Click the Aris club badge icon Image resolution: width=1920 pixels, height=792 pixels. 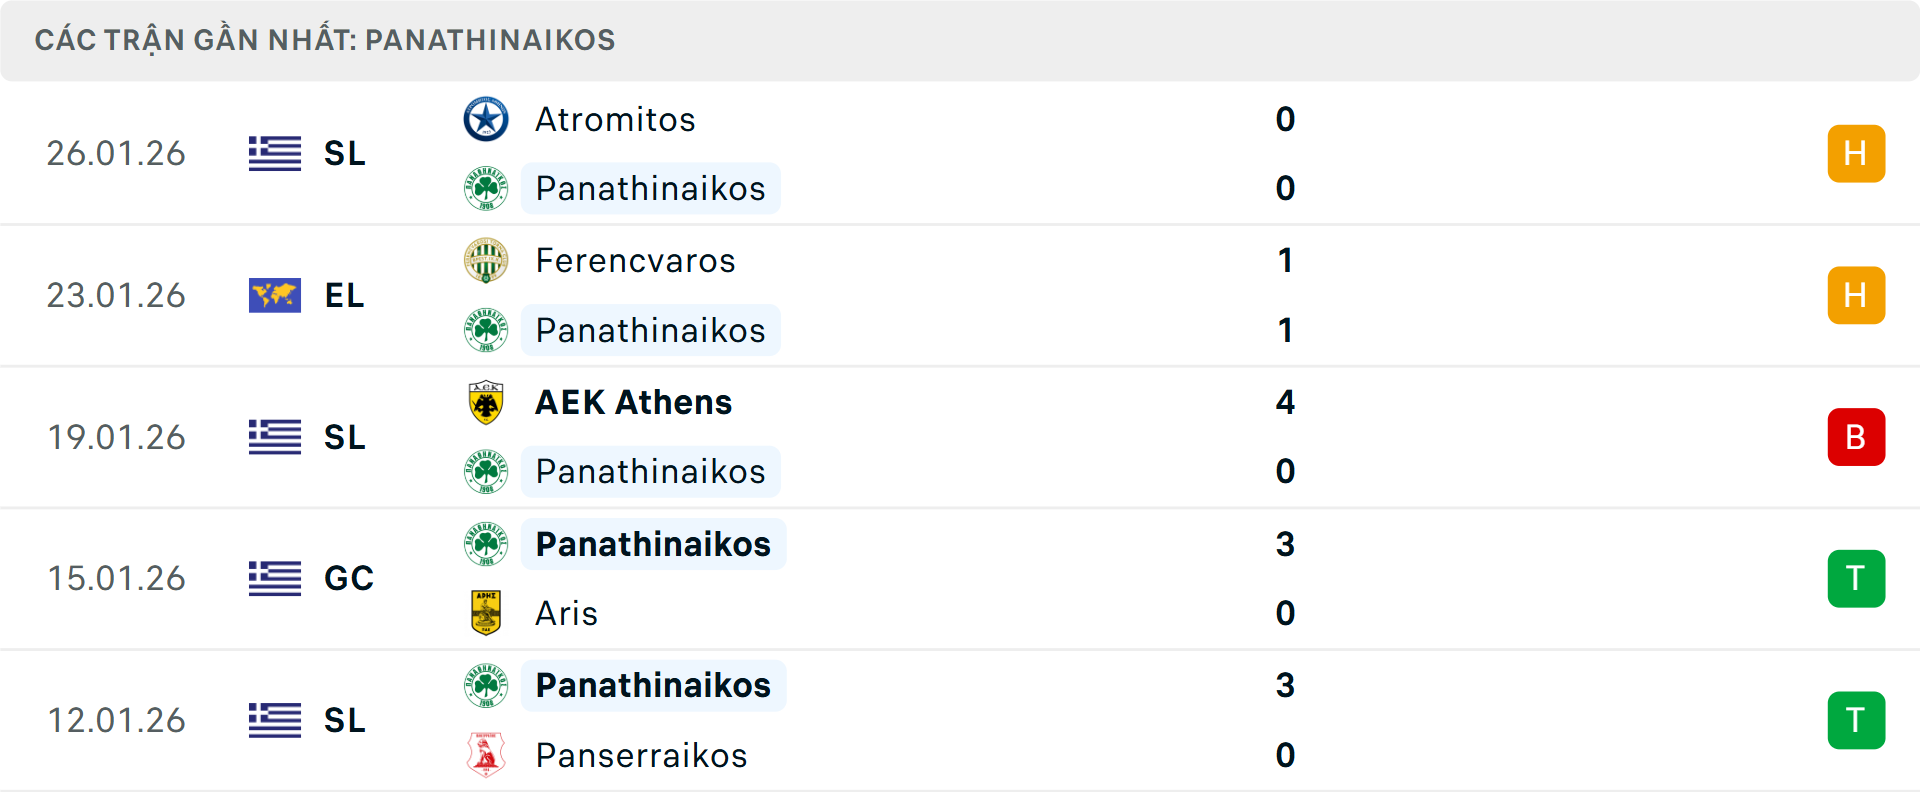tap(487, 613)
